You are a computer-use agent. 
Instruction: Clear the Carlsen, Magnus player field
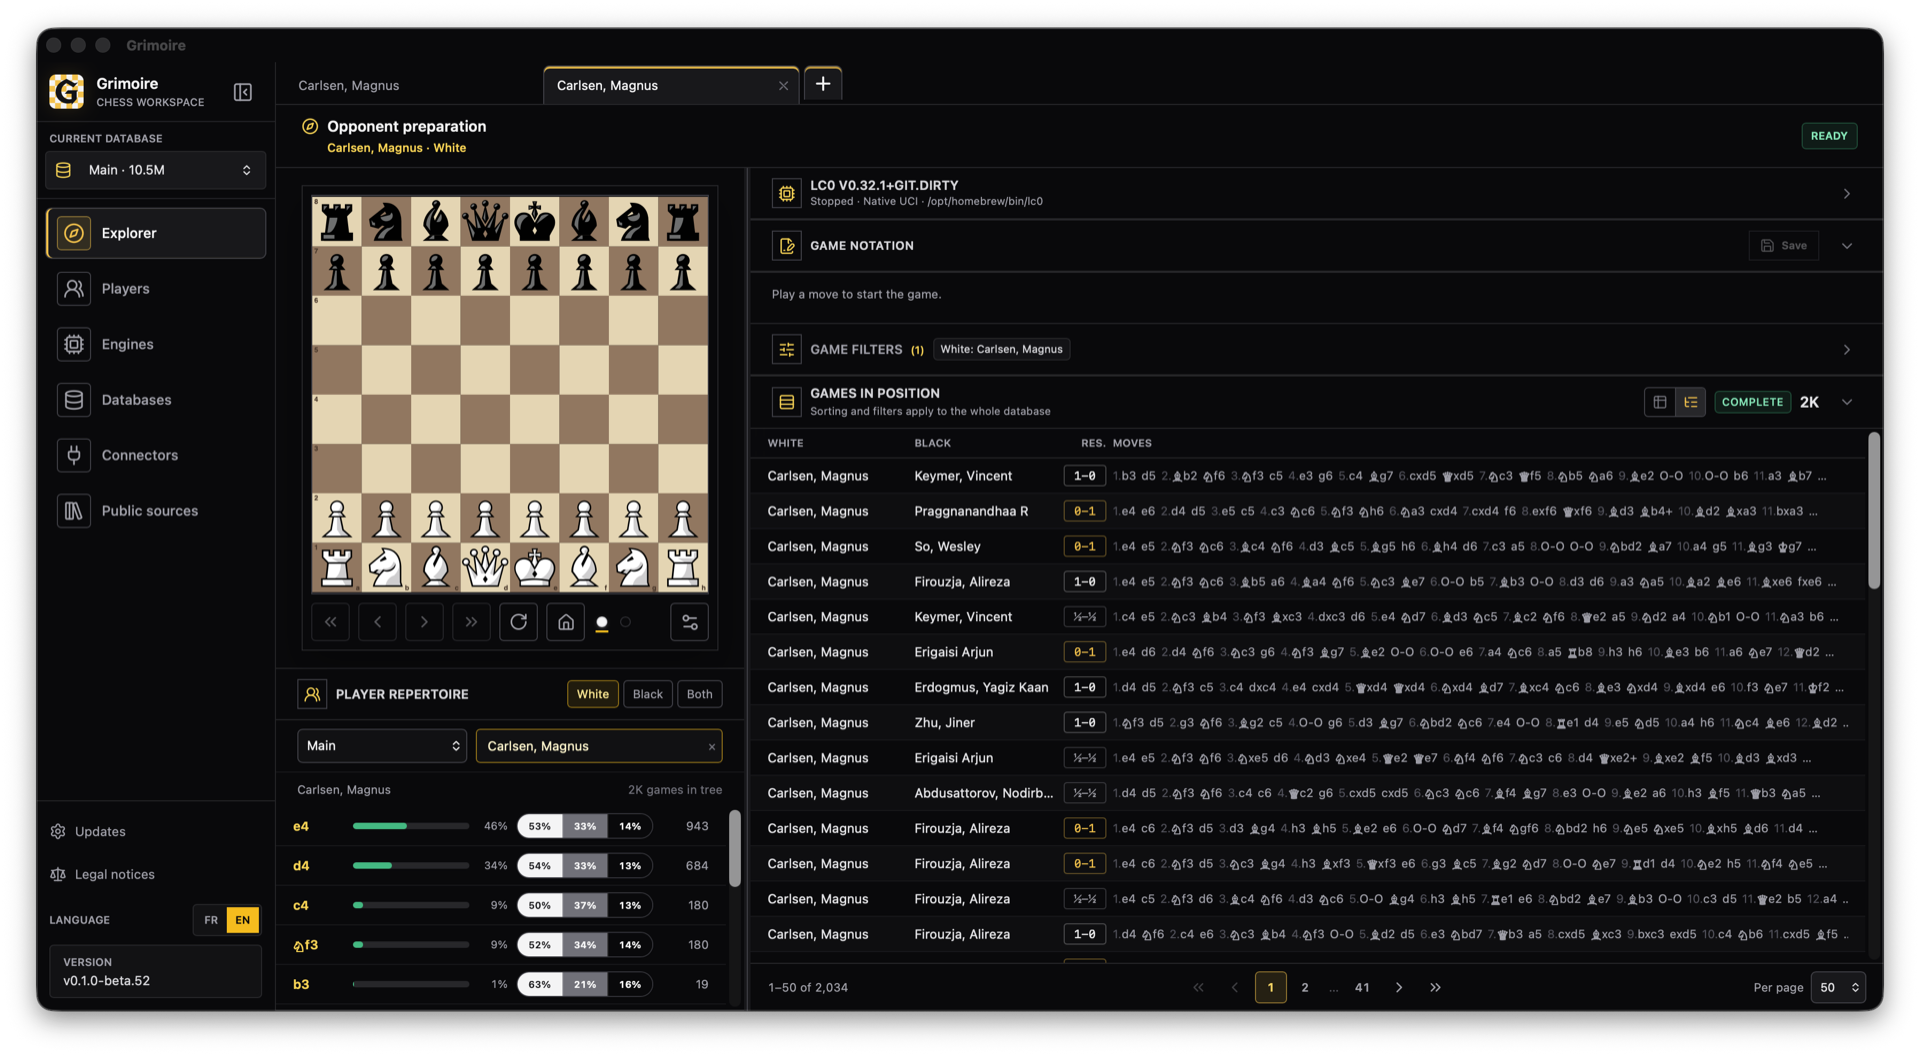coord(711,747)
